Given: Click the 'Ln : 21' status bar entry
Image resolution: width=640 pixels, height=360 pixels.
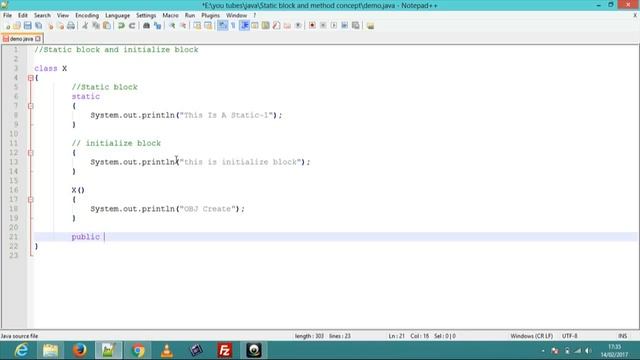Looking at the screenshot, I should [396, 336].
